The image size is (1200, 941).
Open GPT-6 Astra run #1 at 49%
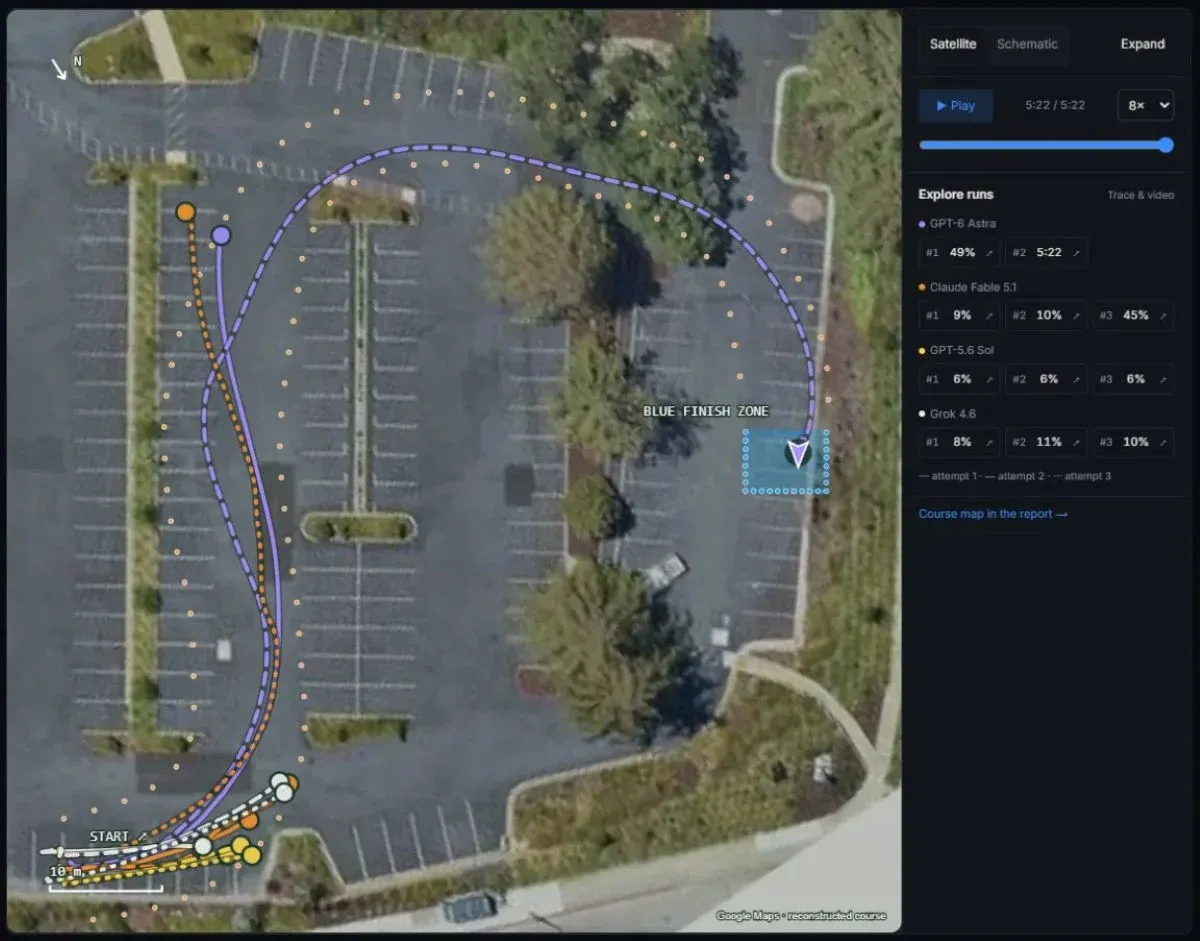pyautogui.click(x=959, y=253)
